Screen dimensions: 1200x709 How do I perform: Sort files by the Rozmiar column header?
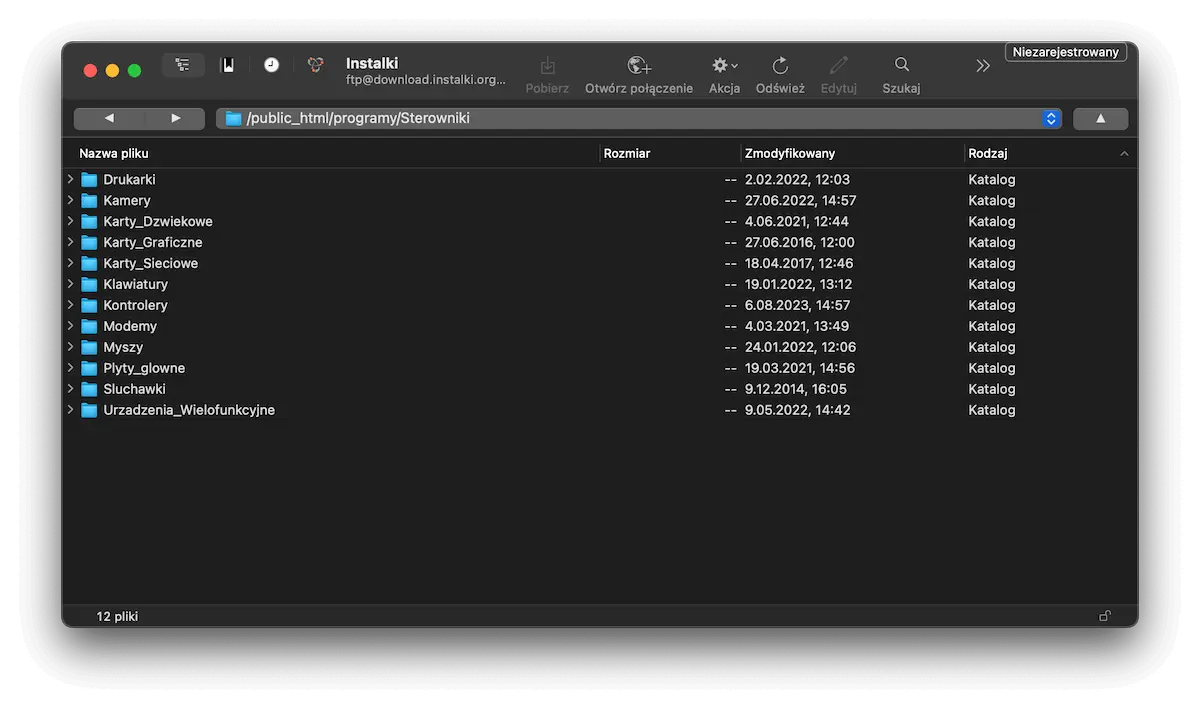625,153
